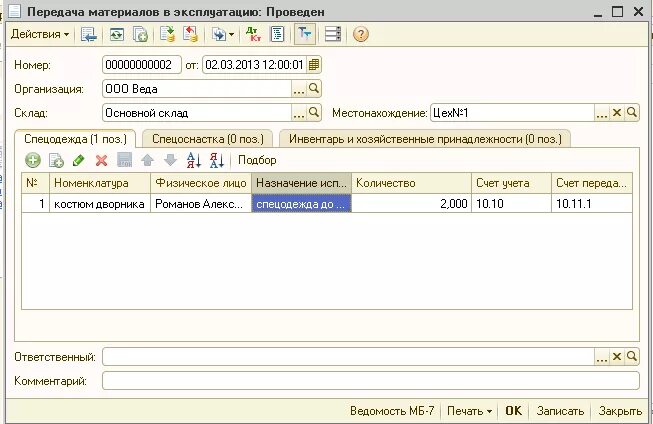Delete the row with the red X icon
The image size is (653, 424).
(101, 160)
